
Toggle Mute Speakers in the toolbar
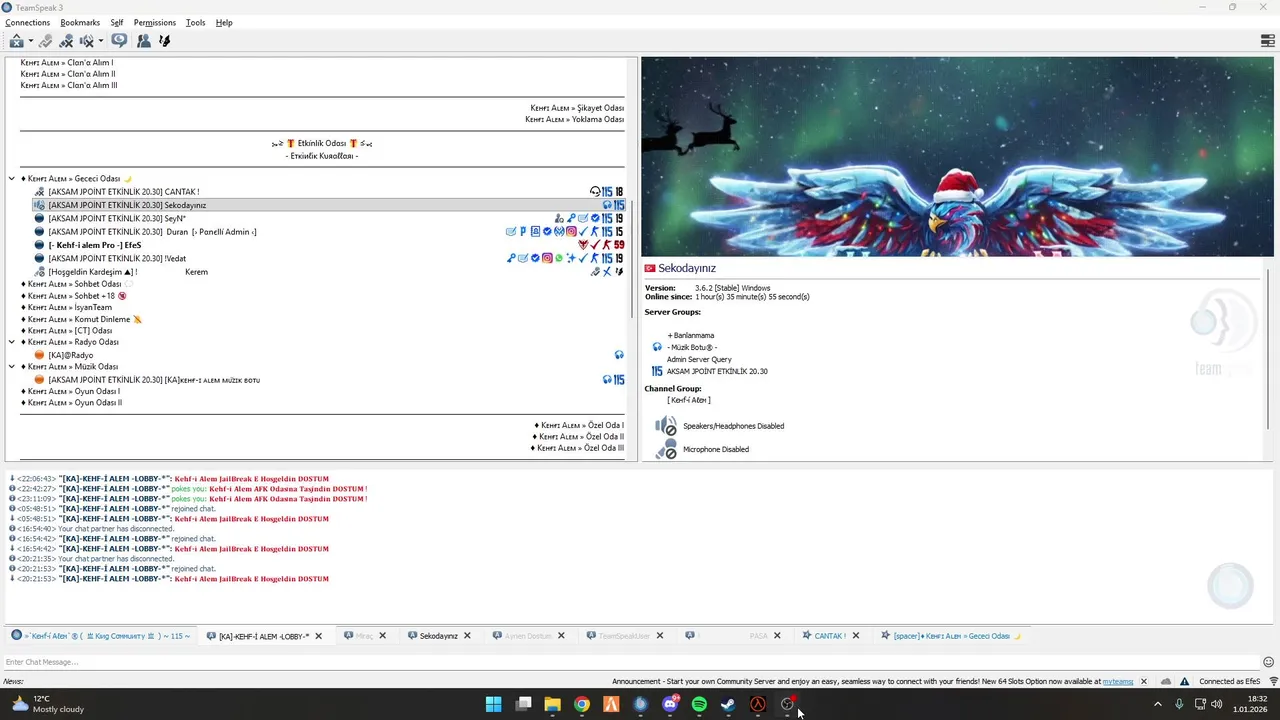(86, 41)
